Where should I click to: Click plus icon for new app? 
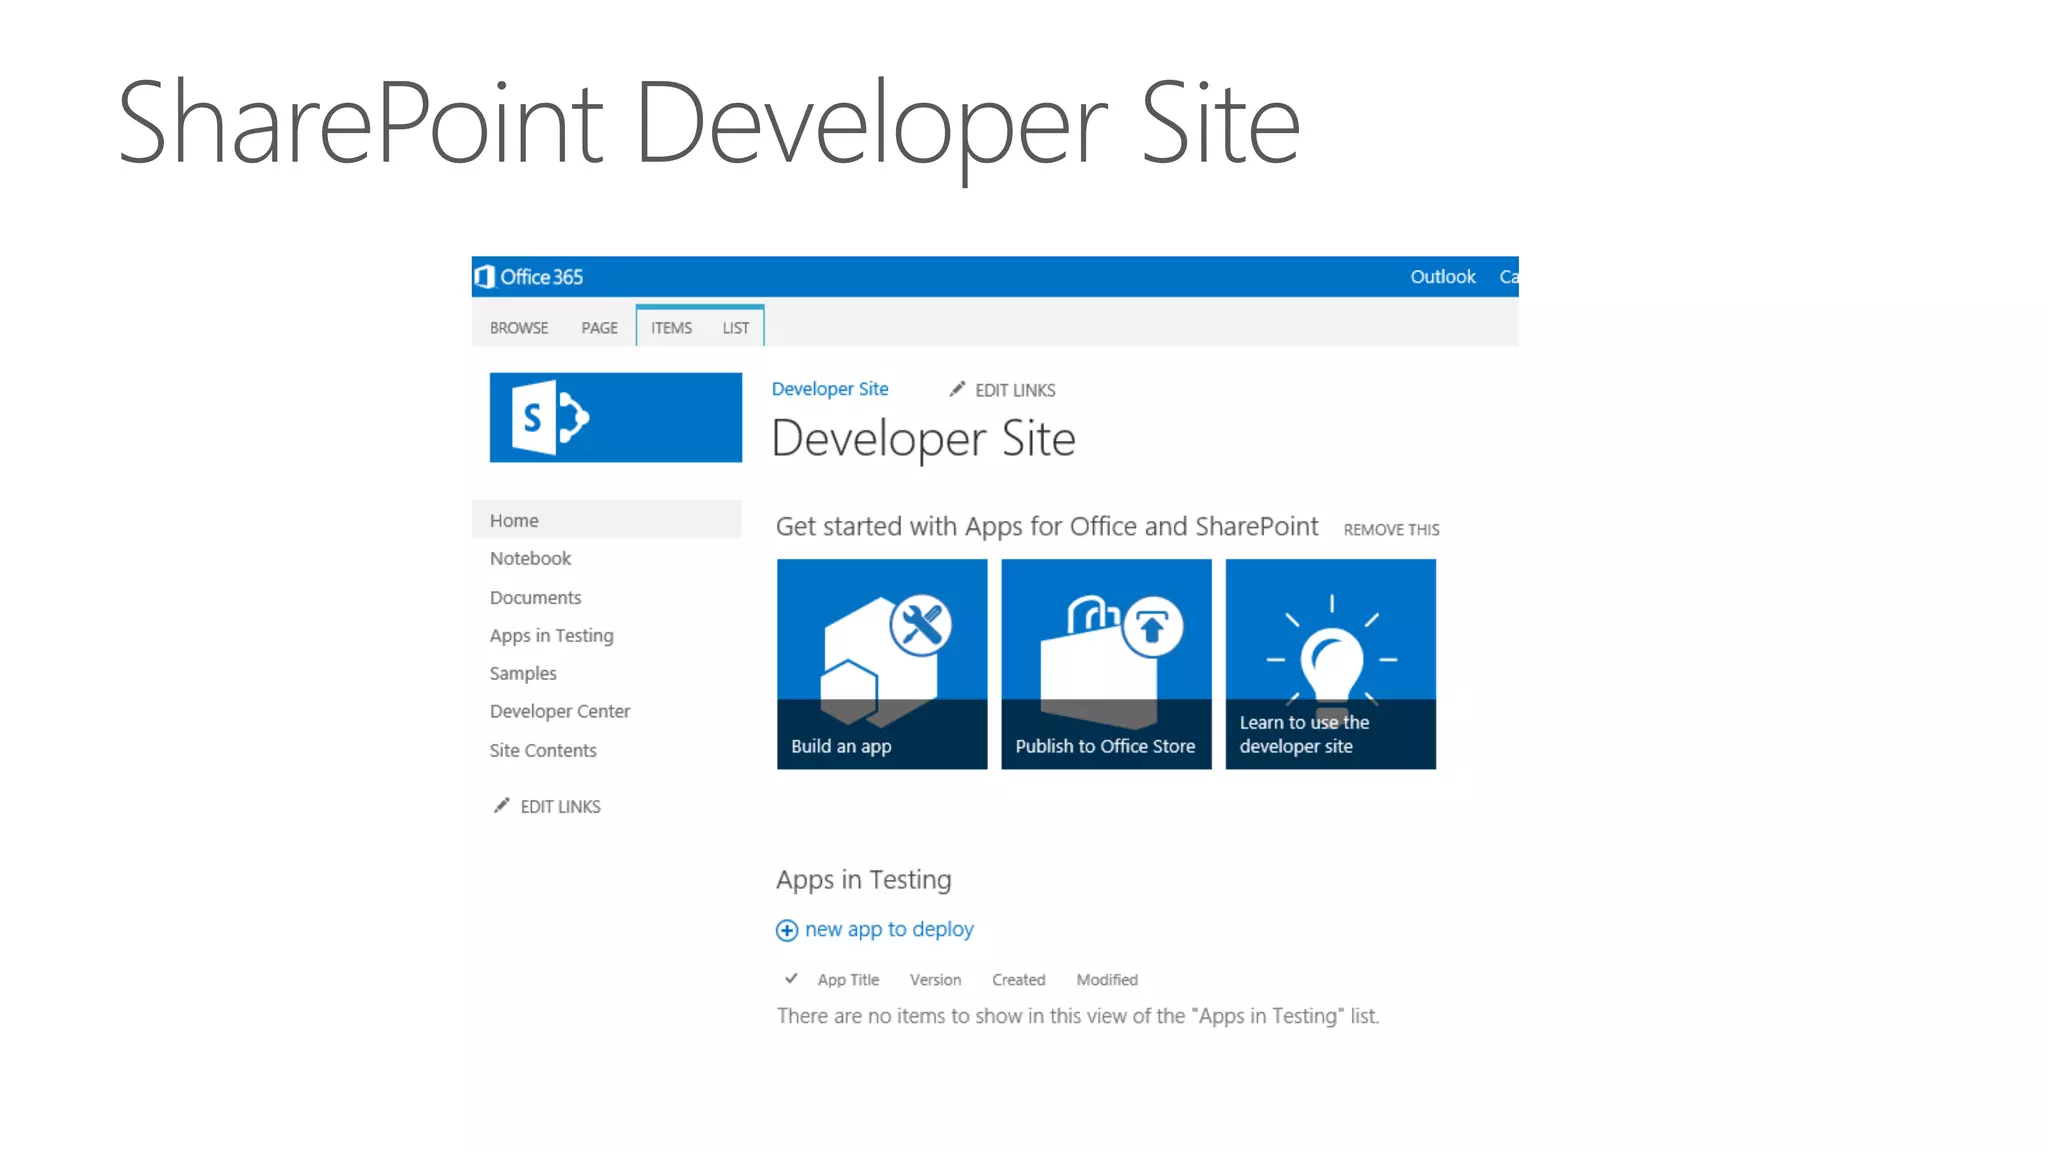[787, 931]
